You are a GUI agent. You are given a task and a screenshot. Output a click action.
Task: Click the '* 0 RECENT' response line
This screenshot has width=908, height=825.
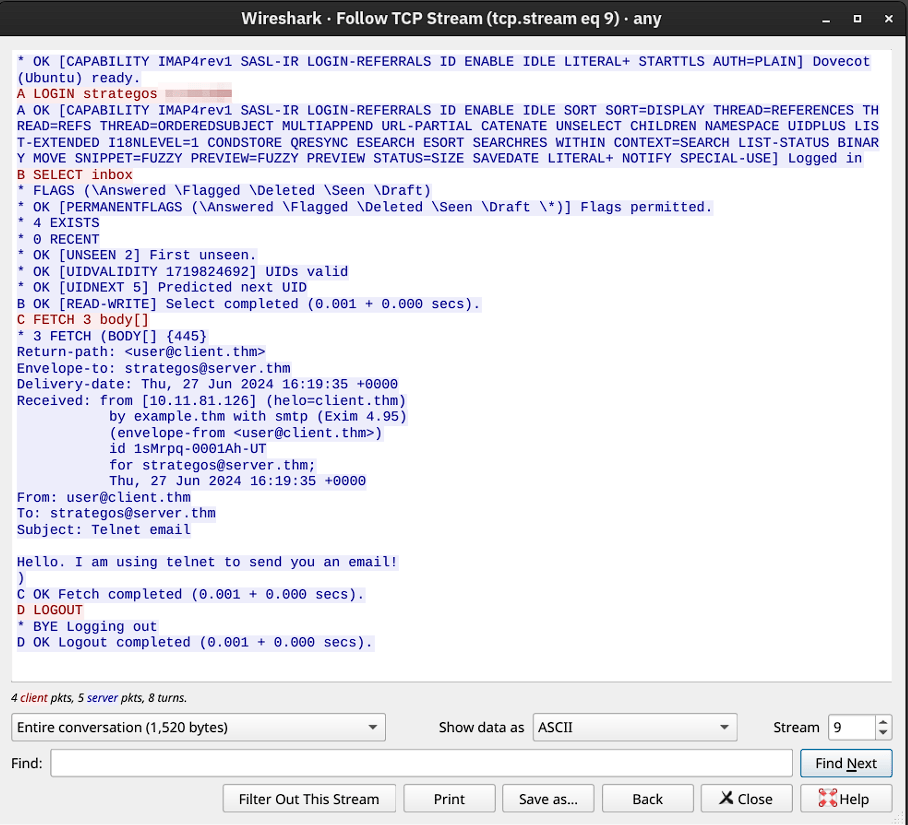coord(58,239)
